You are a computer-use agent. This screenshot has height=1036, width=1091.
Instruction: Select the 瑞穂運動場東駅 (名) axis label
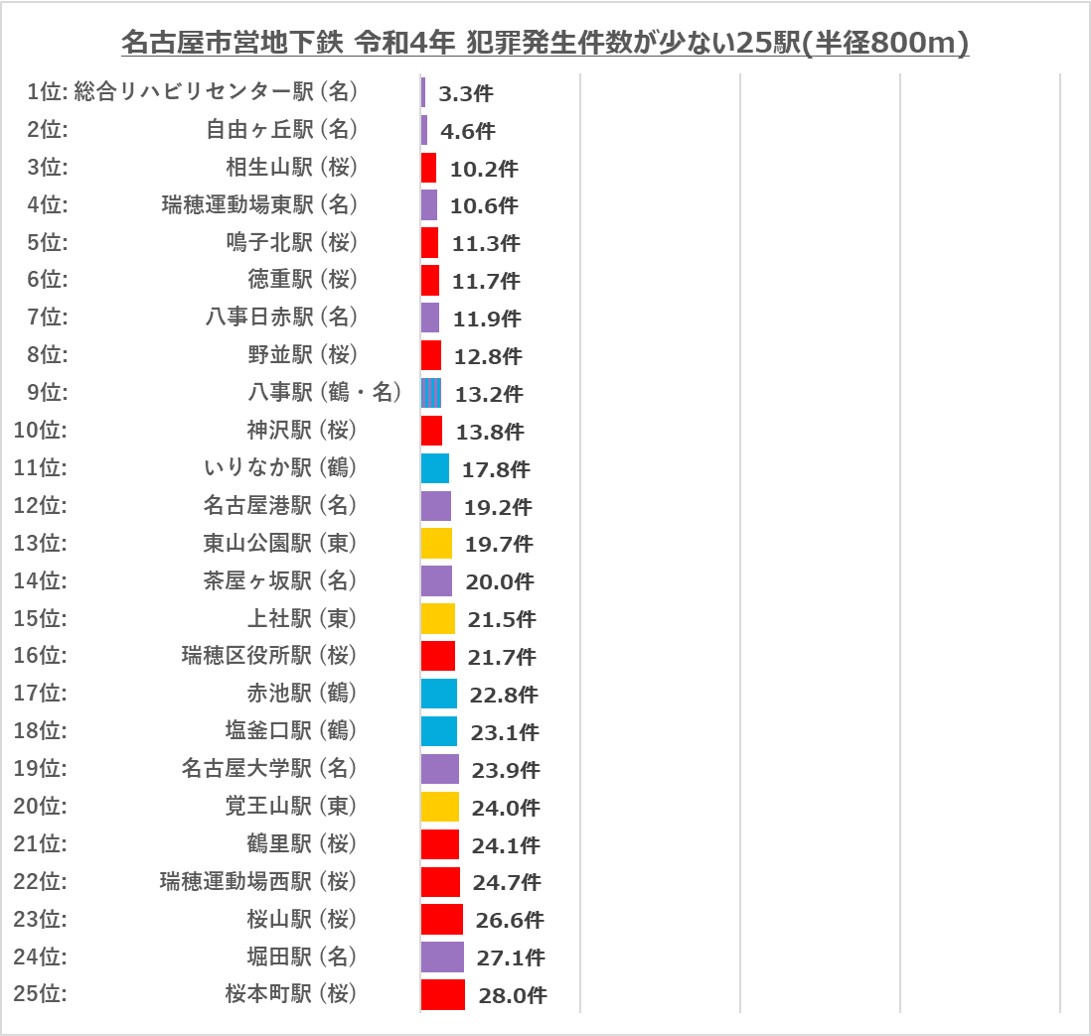(260, 205)
